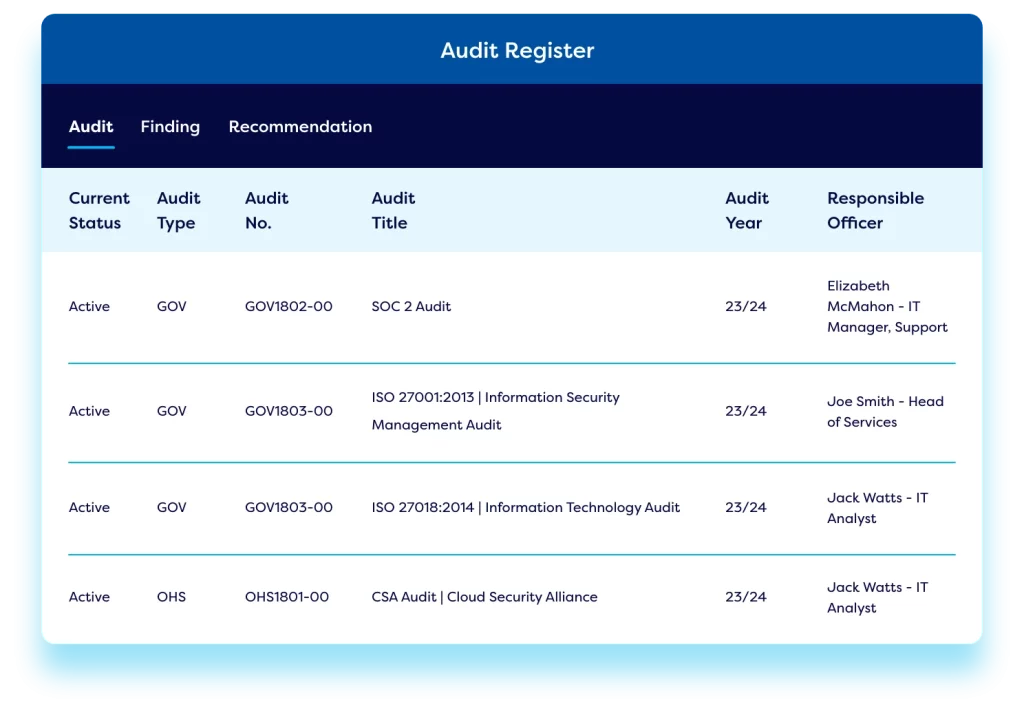
Task: Click the Audit No. column header
Action: tap(266, 210)
